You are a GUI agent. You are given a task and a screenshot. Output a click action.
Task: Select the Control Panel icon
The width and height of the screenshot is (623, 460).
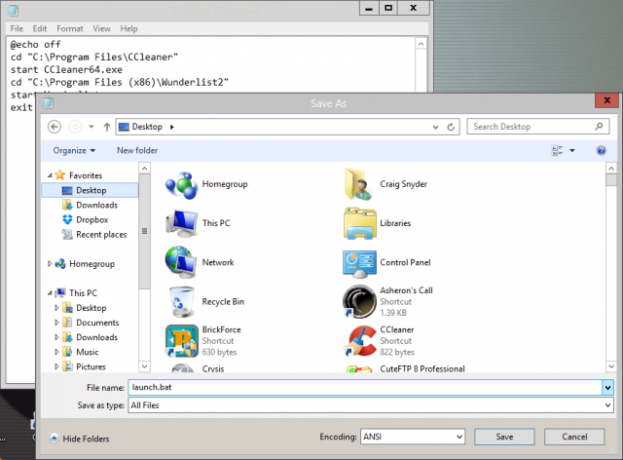coord(360,263)
